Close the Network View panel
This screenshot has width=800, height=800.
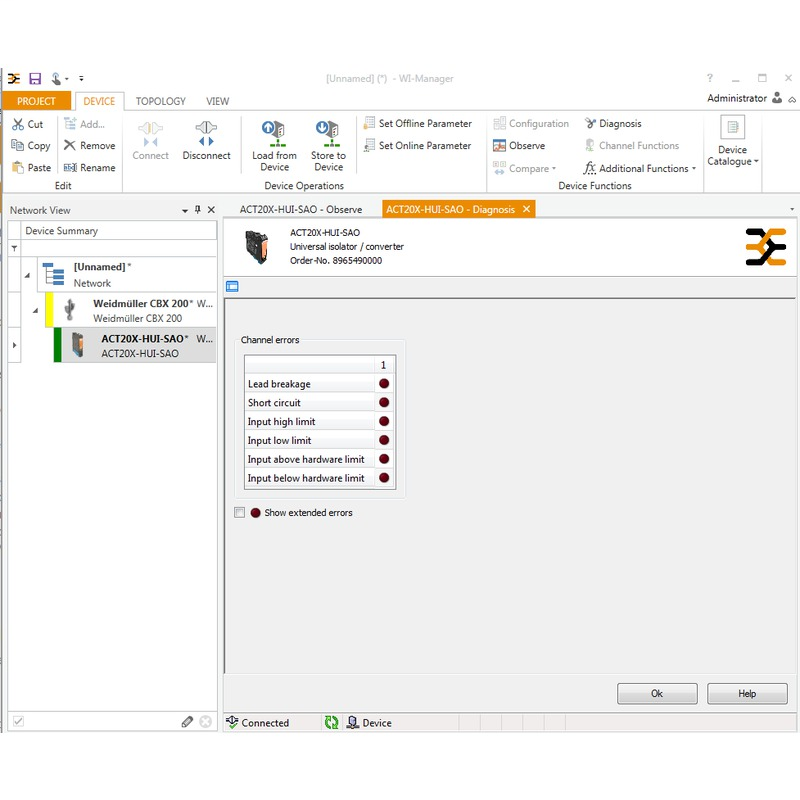211,210
